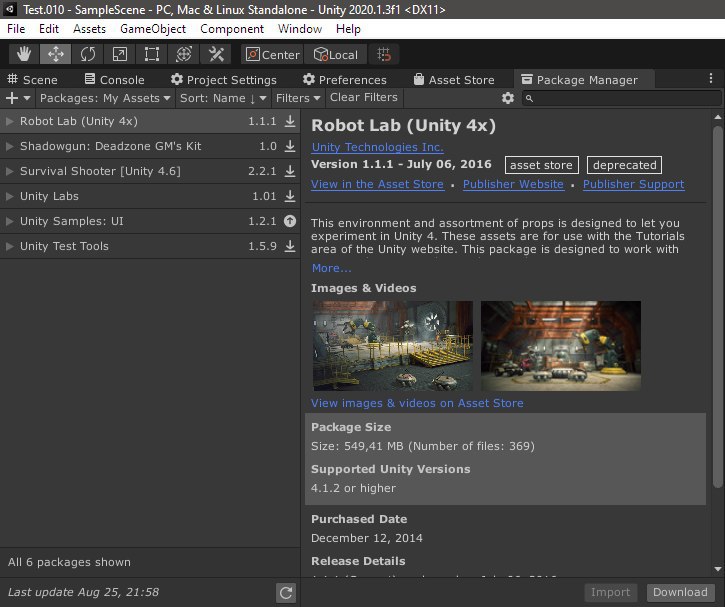This screenshot has width=725, height=607.
Task: Open the Publisher Support link
Action: [x=633, y=184]
